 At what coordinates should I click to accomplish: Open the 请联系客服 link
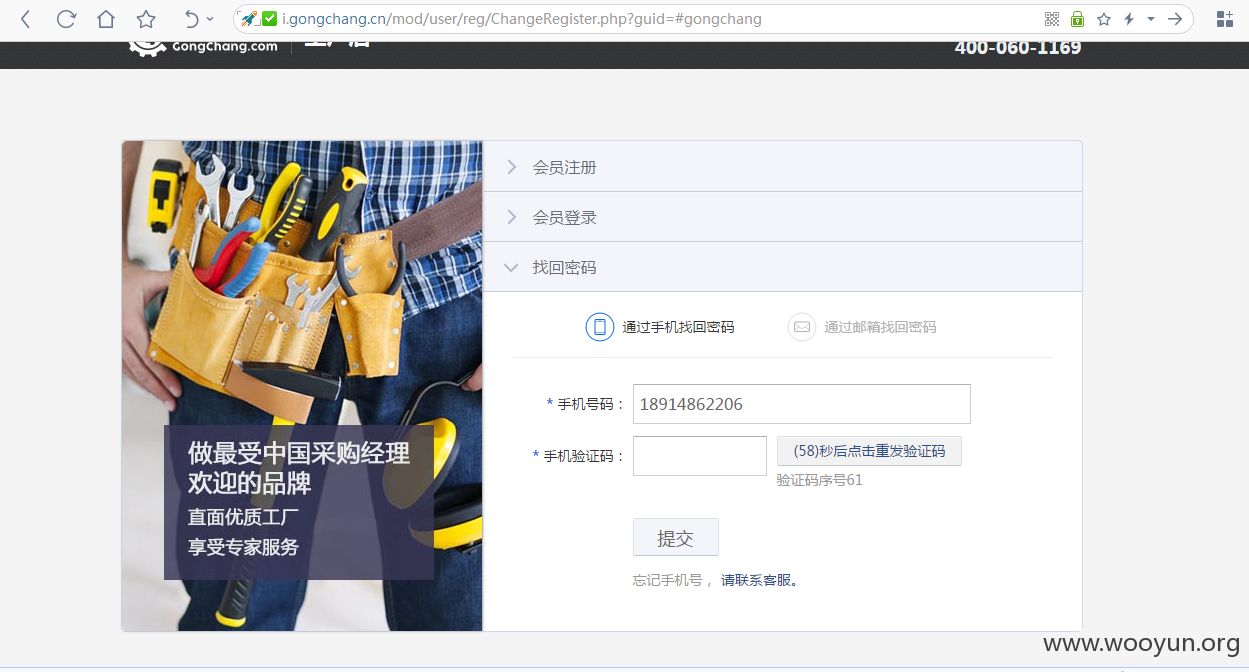[x=756, y=580]
